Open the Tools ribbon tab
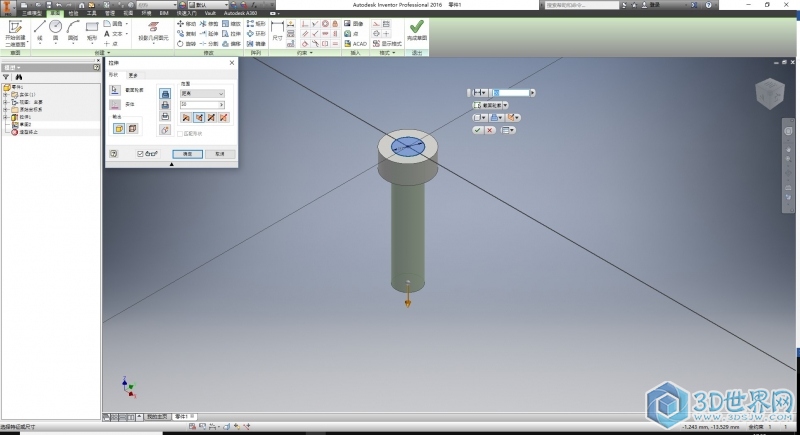 (x=91, y=13)
